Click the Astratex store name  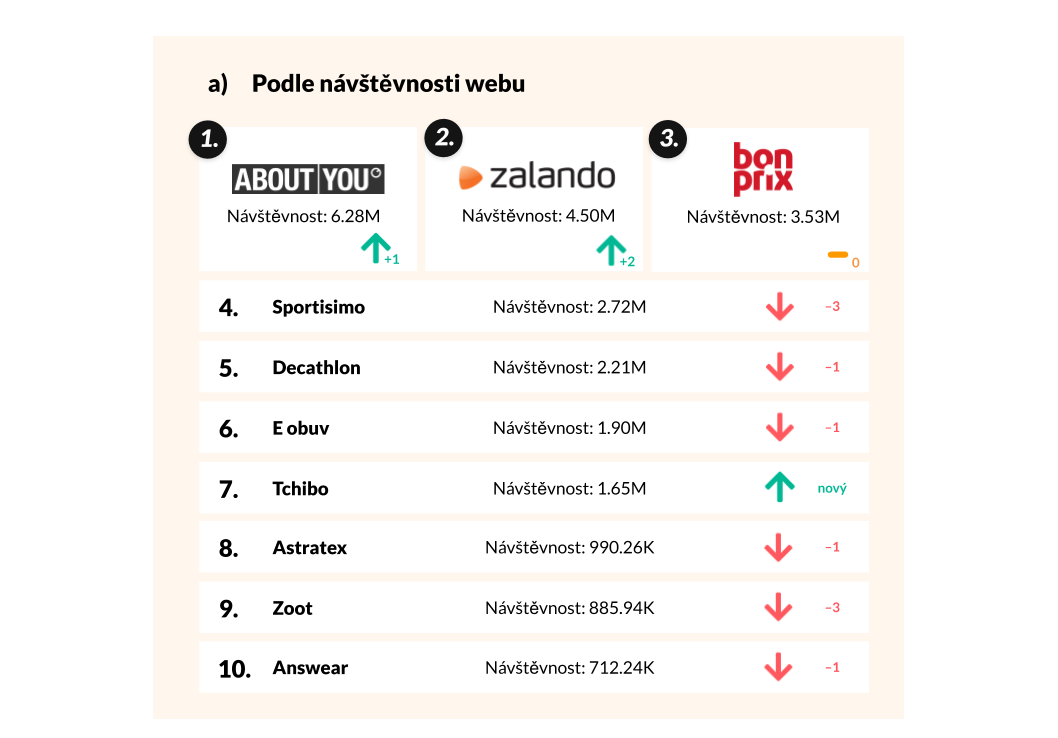[x=309, y=548]
